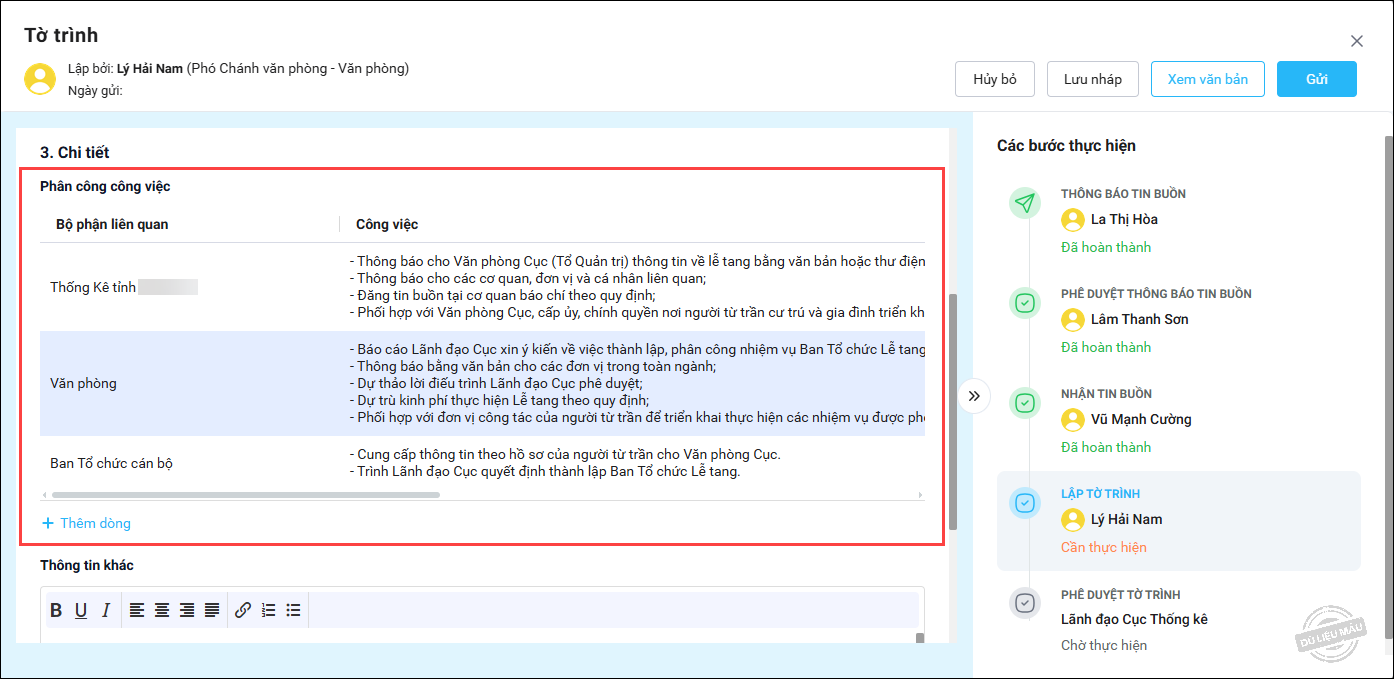Toggle bold formatting in the editor toolbar
The image size is (1394, 679).
point(56,610)
